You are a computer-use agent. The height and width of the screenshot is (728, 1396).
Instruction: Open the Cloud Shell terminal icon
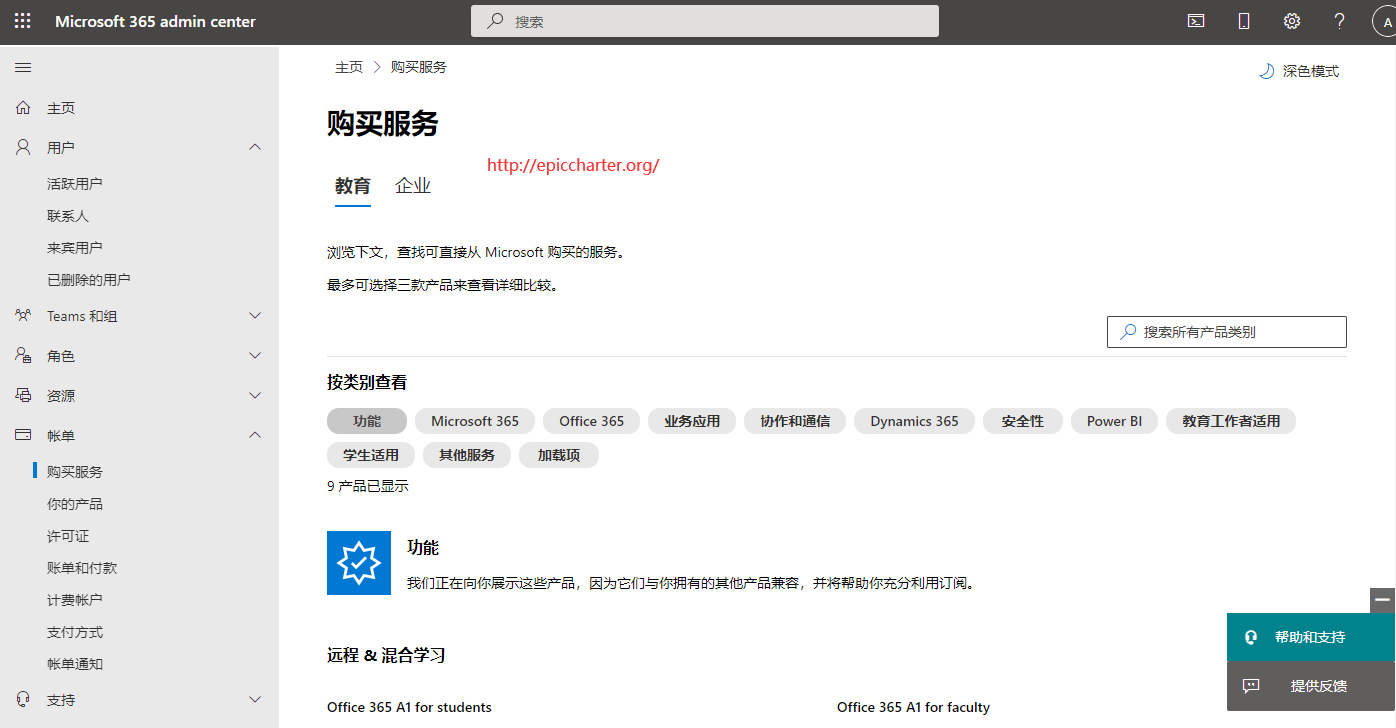click(1196, 21)
